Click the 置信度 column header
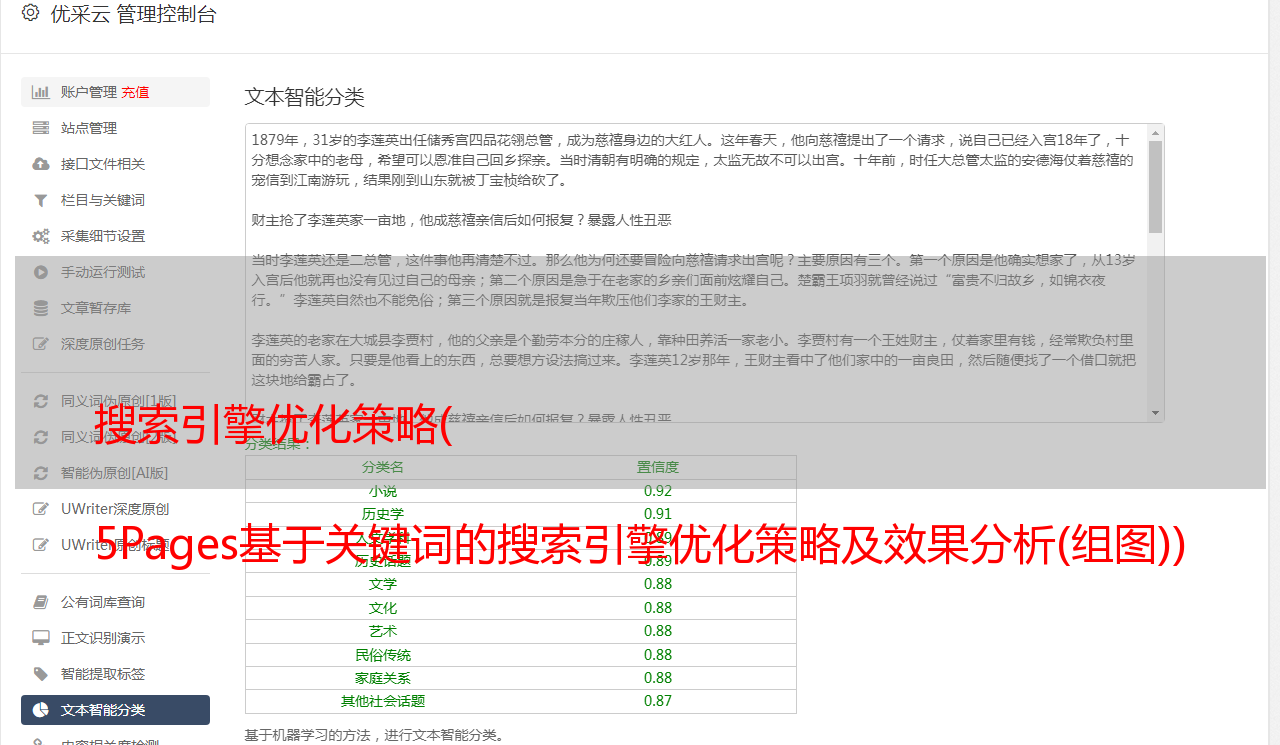 click(658, 467)
